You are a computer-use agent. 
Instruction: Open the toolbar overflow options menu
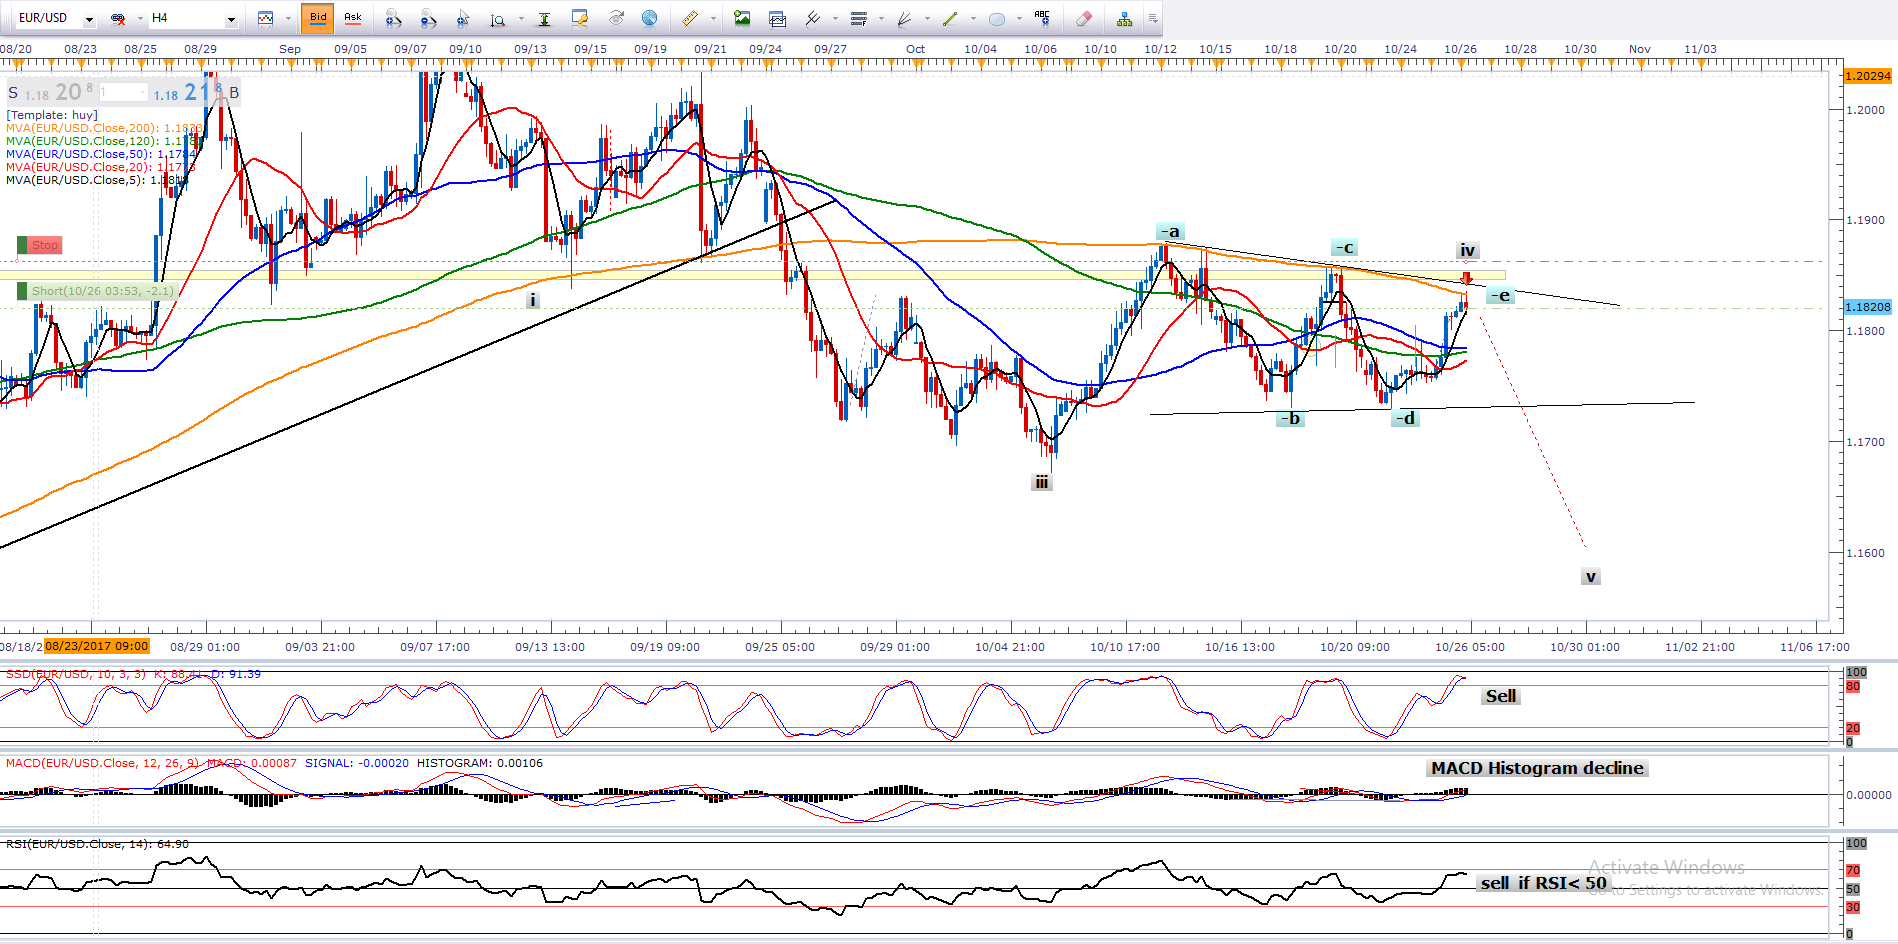point(1153,18)
